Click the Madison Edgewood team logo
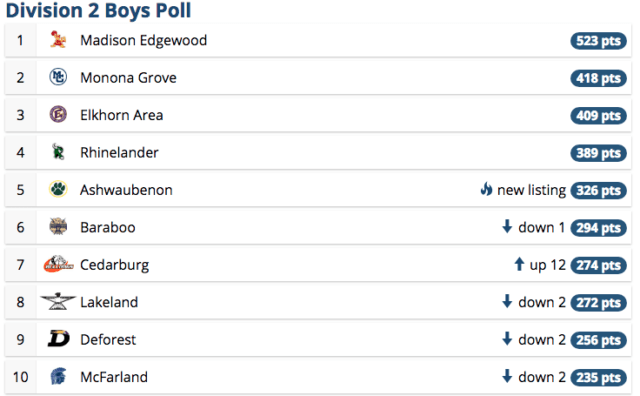This screenshot has width=640, height=396. pyautogui.click(x=58, y=40)
